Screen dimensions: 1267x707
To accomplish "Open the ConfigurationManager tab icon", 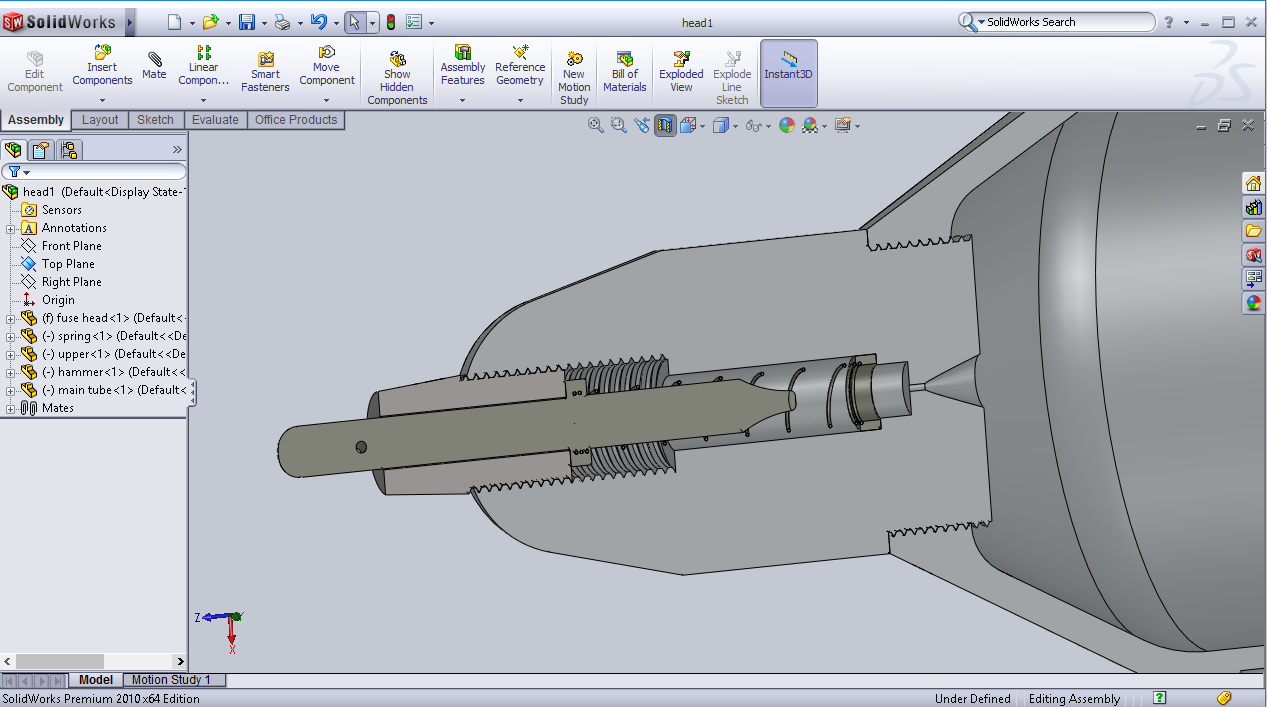I will click(x=69, y=150).
